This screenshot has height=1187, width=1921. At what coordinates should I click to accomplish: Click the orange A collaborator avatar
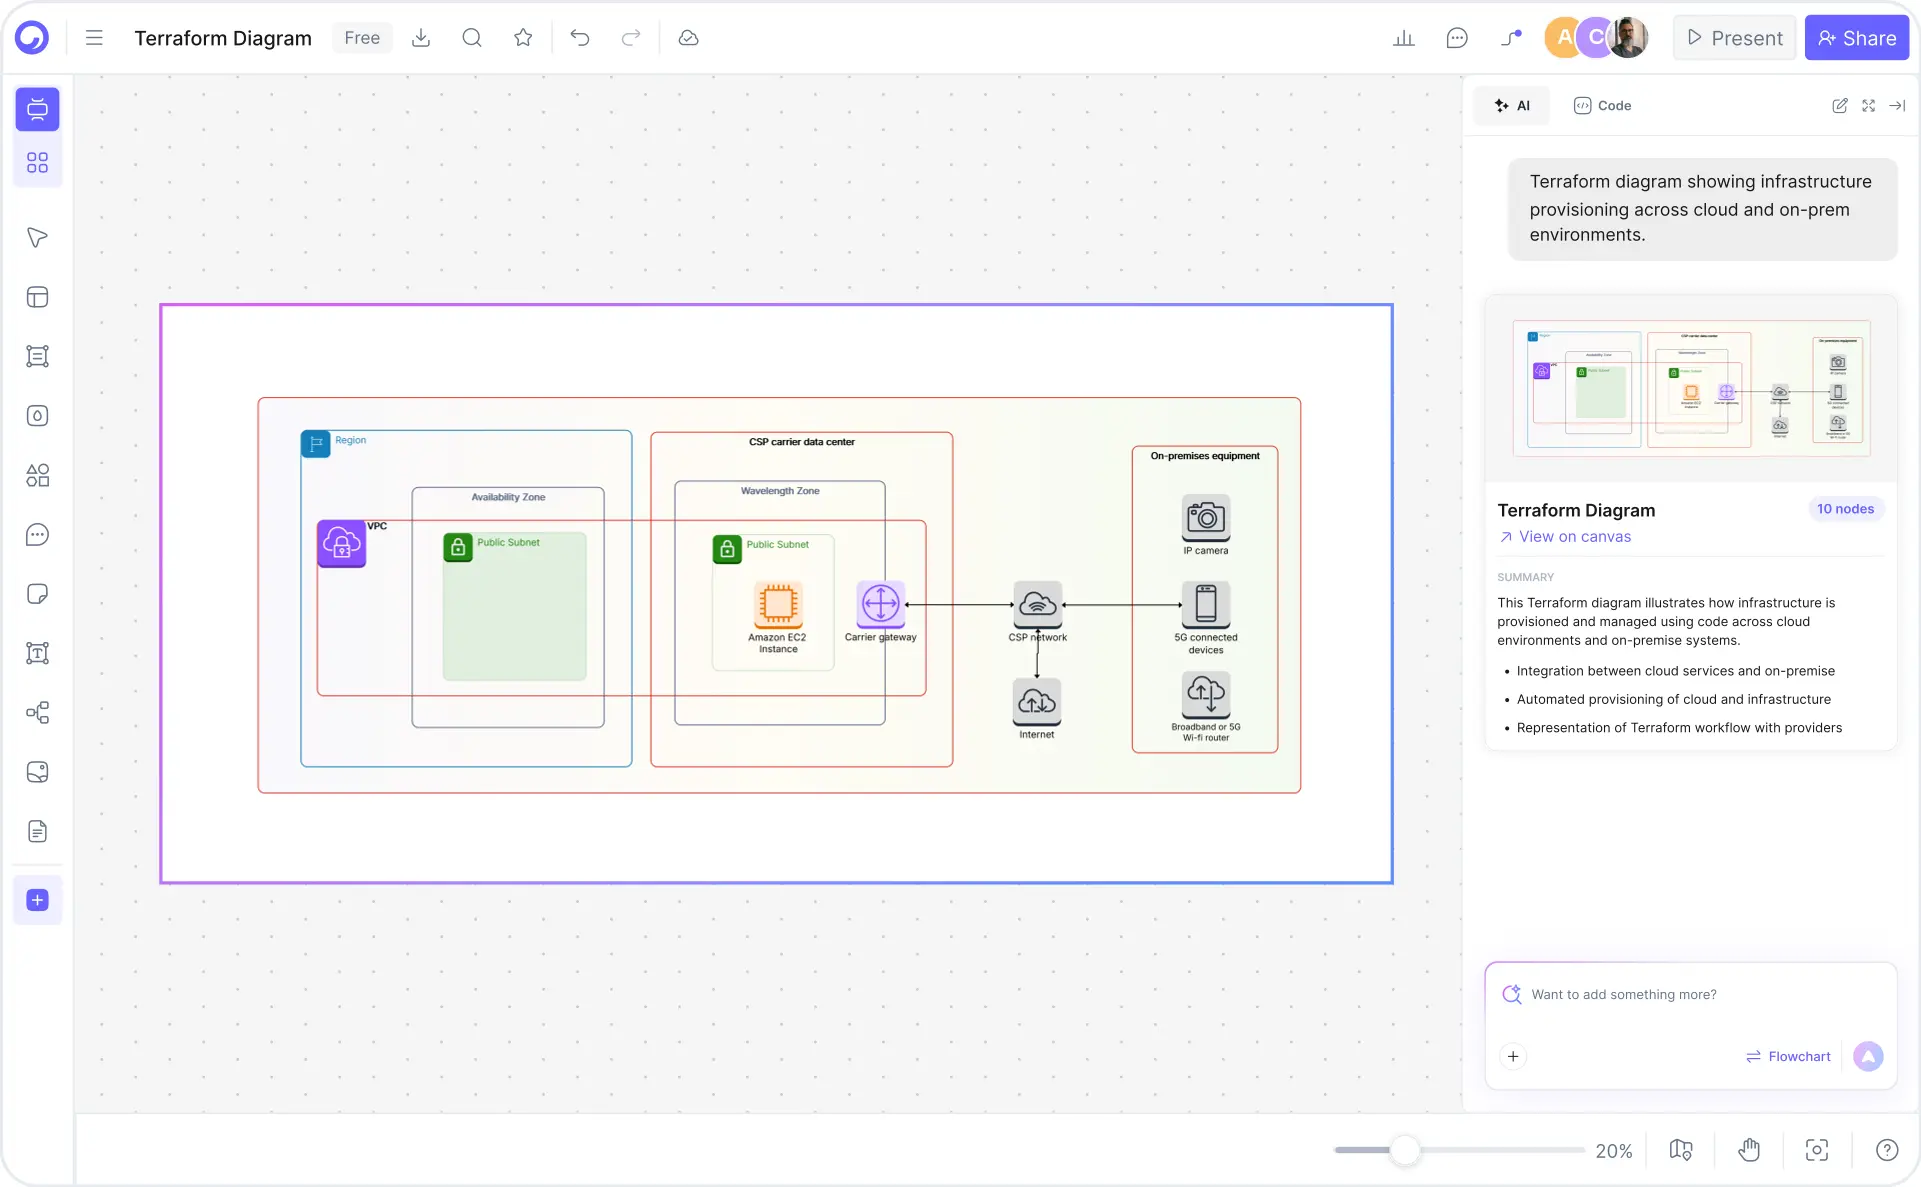tap(1563, 38)
